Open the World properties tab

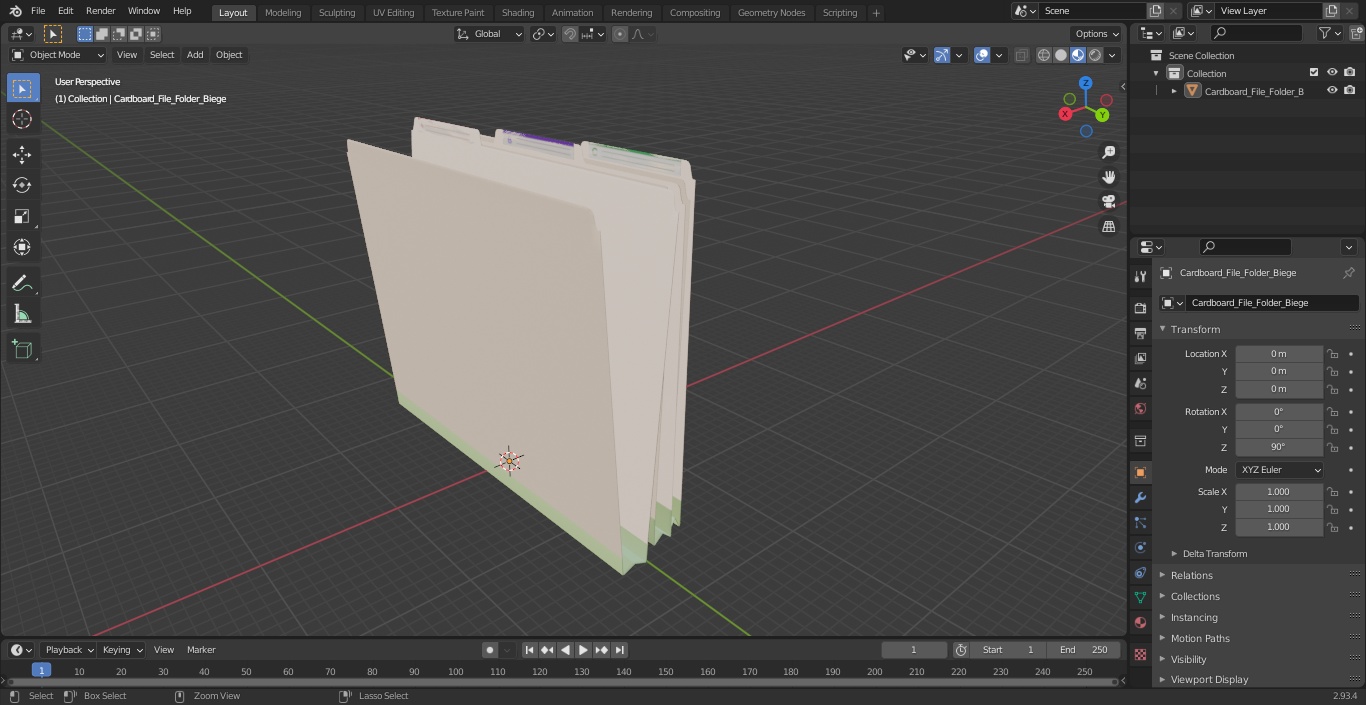click(x=1140, y=408)
